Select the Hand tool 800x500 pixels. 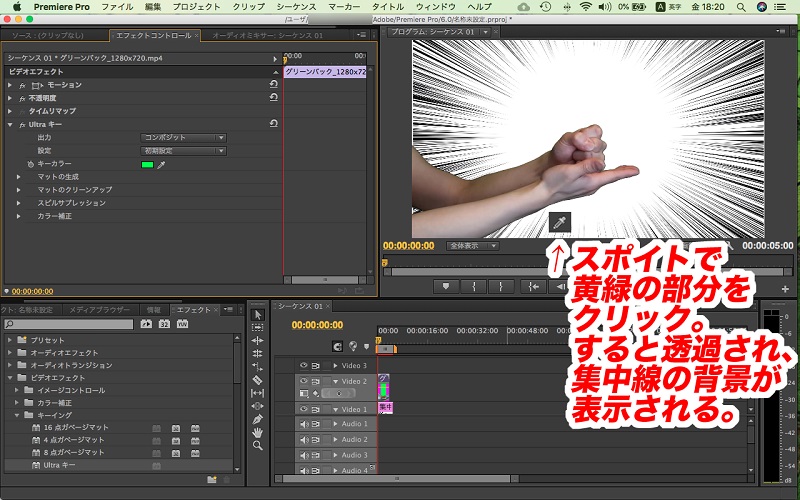(258, 432)
